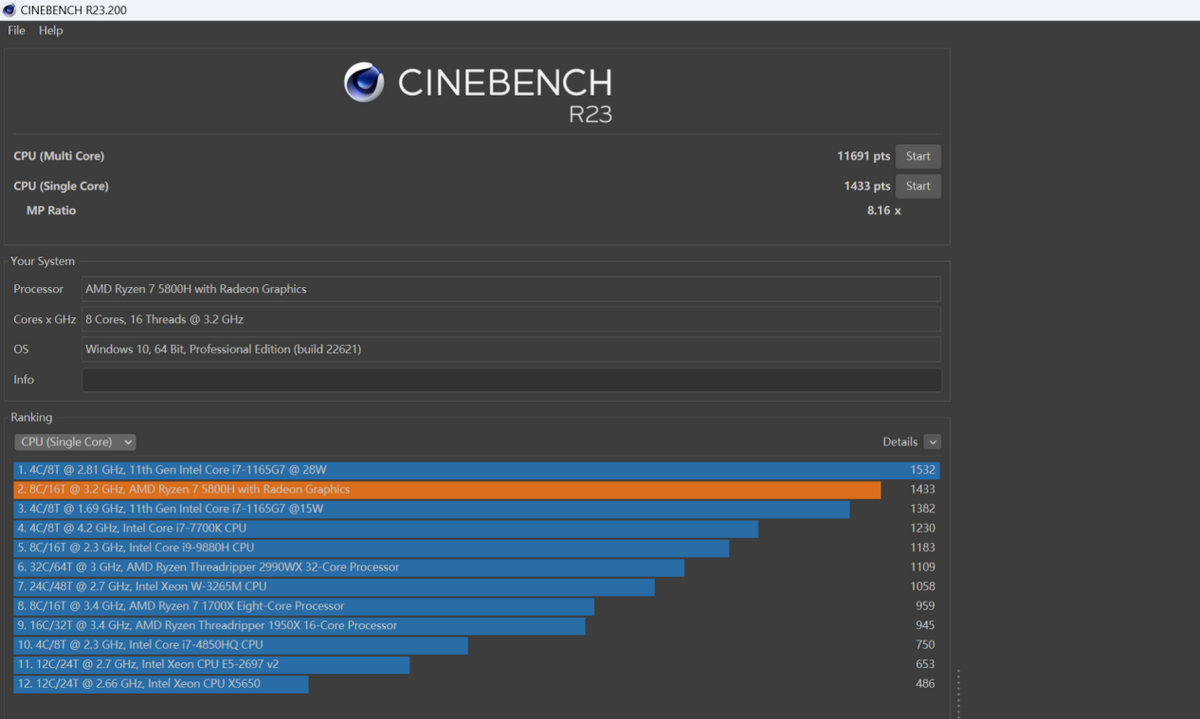
Task: Click the ranking score 750
Action: click(x=925, y=645)
